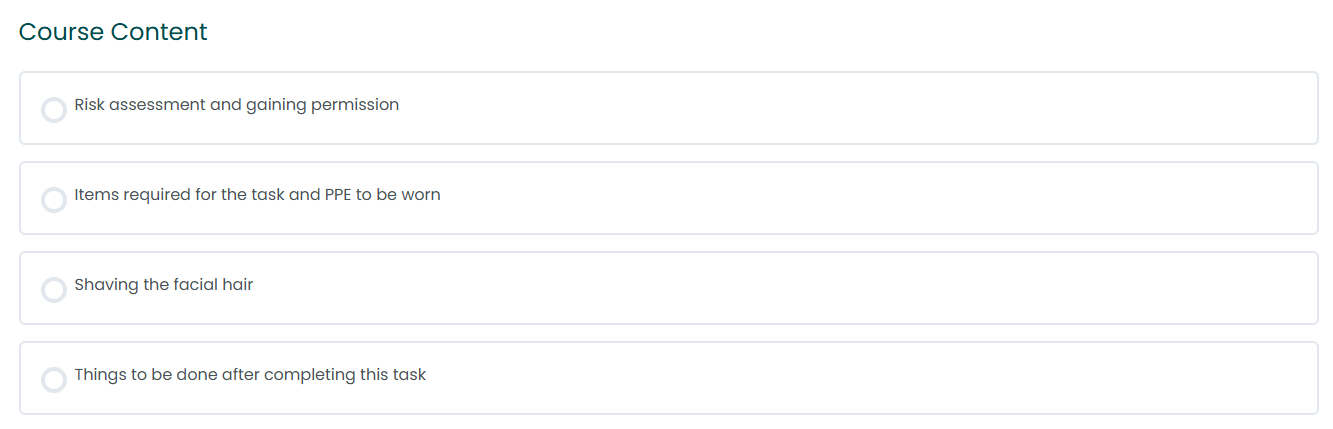Click the word PPE in the second lesson title

tap(338, 195)
